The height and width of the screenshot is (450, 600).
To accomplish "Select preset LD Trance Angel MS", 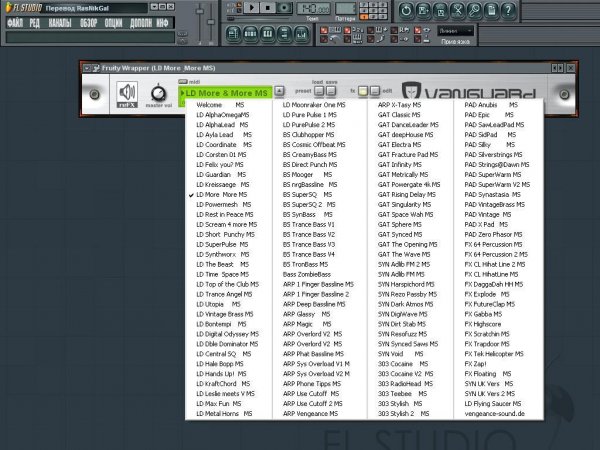I will point(229,294).
